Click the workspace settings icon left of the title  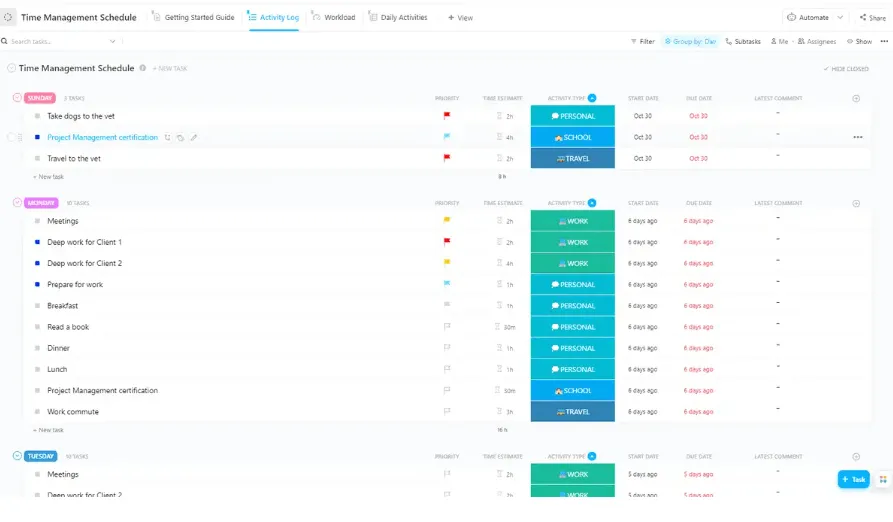click(8, 17)
